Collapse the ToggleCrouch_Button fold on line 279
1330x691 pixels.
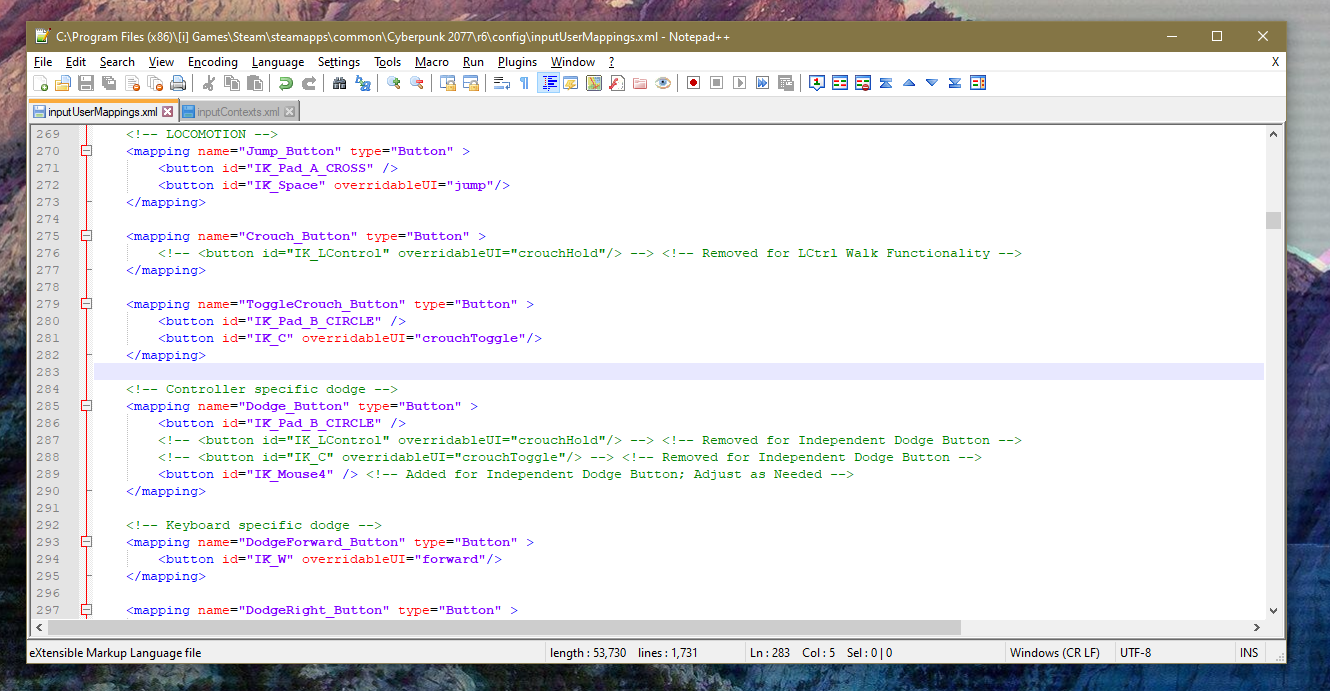coord(86,304)
